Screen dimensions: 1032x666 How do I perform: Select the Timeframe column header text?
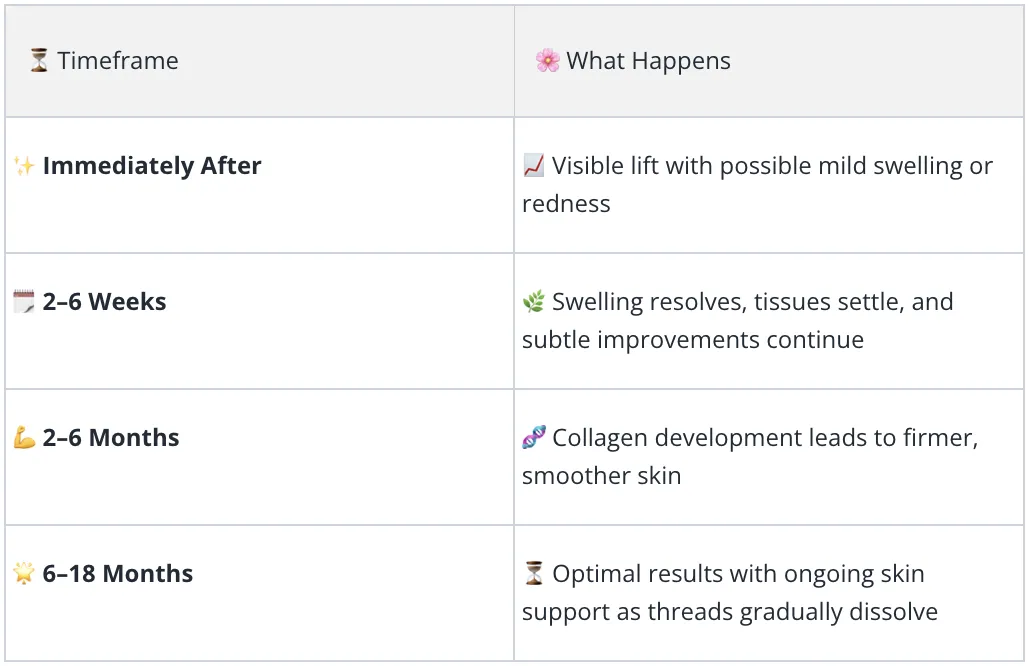point(118,61)
